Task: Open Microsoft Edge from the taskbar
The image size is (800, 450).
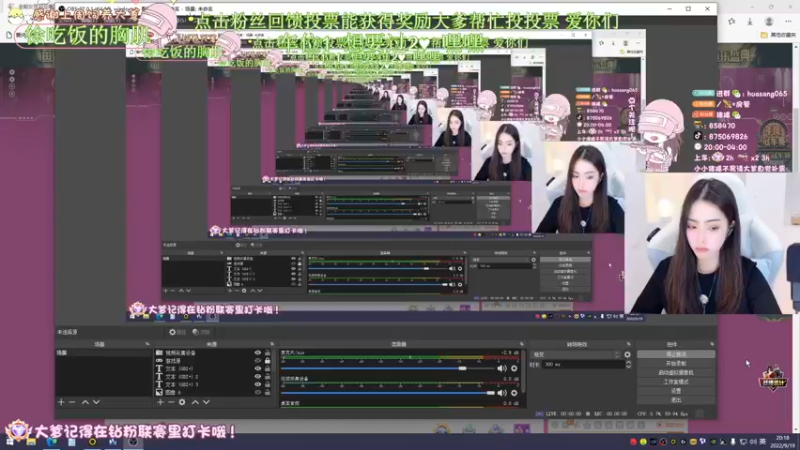Action: tap(52, 442)
